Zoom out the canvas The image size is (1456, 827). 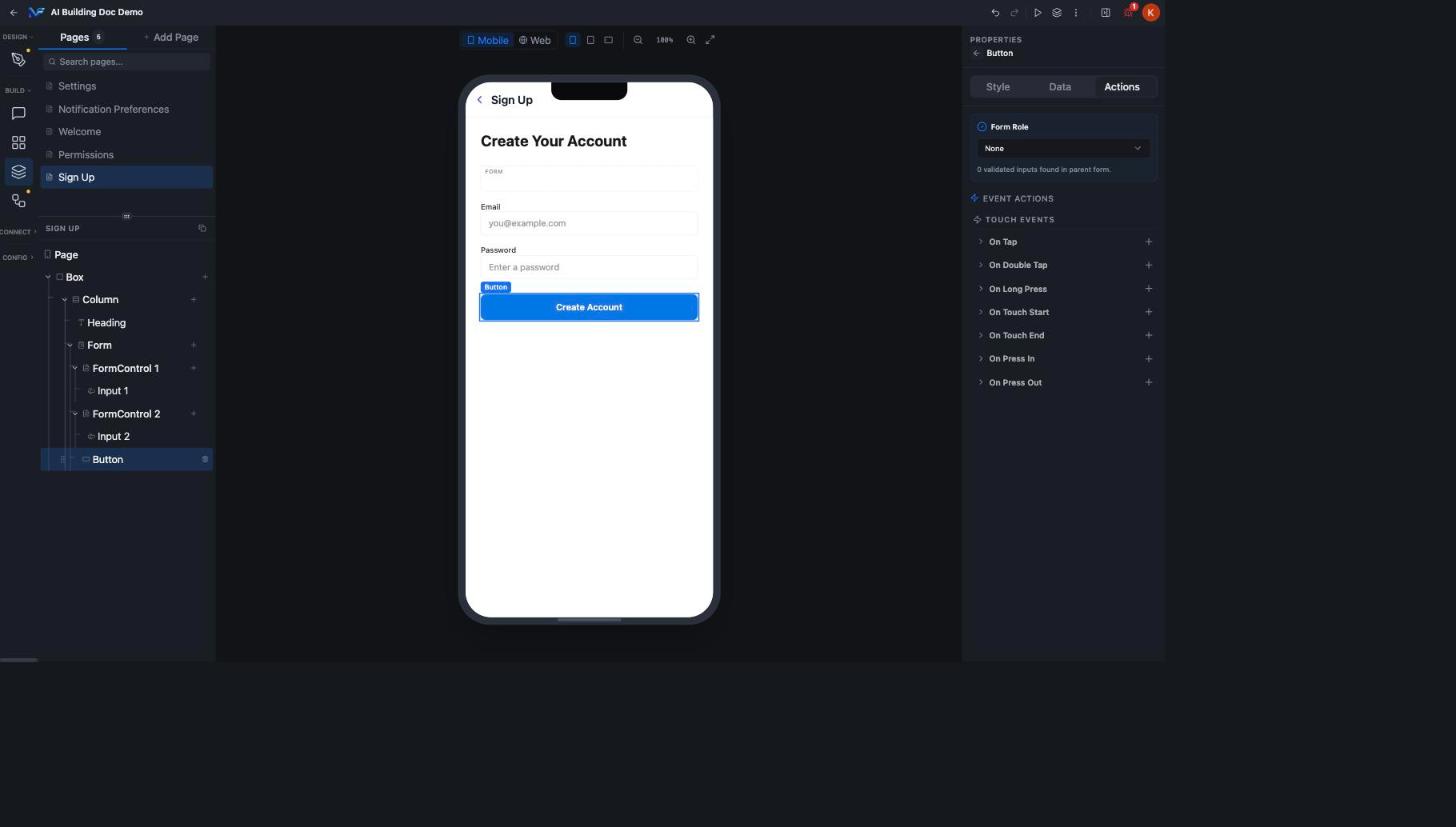[638, 40]
